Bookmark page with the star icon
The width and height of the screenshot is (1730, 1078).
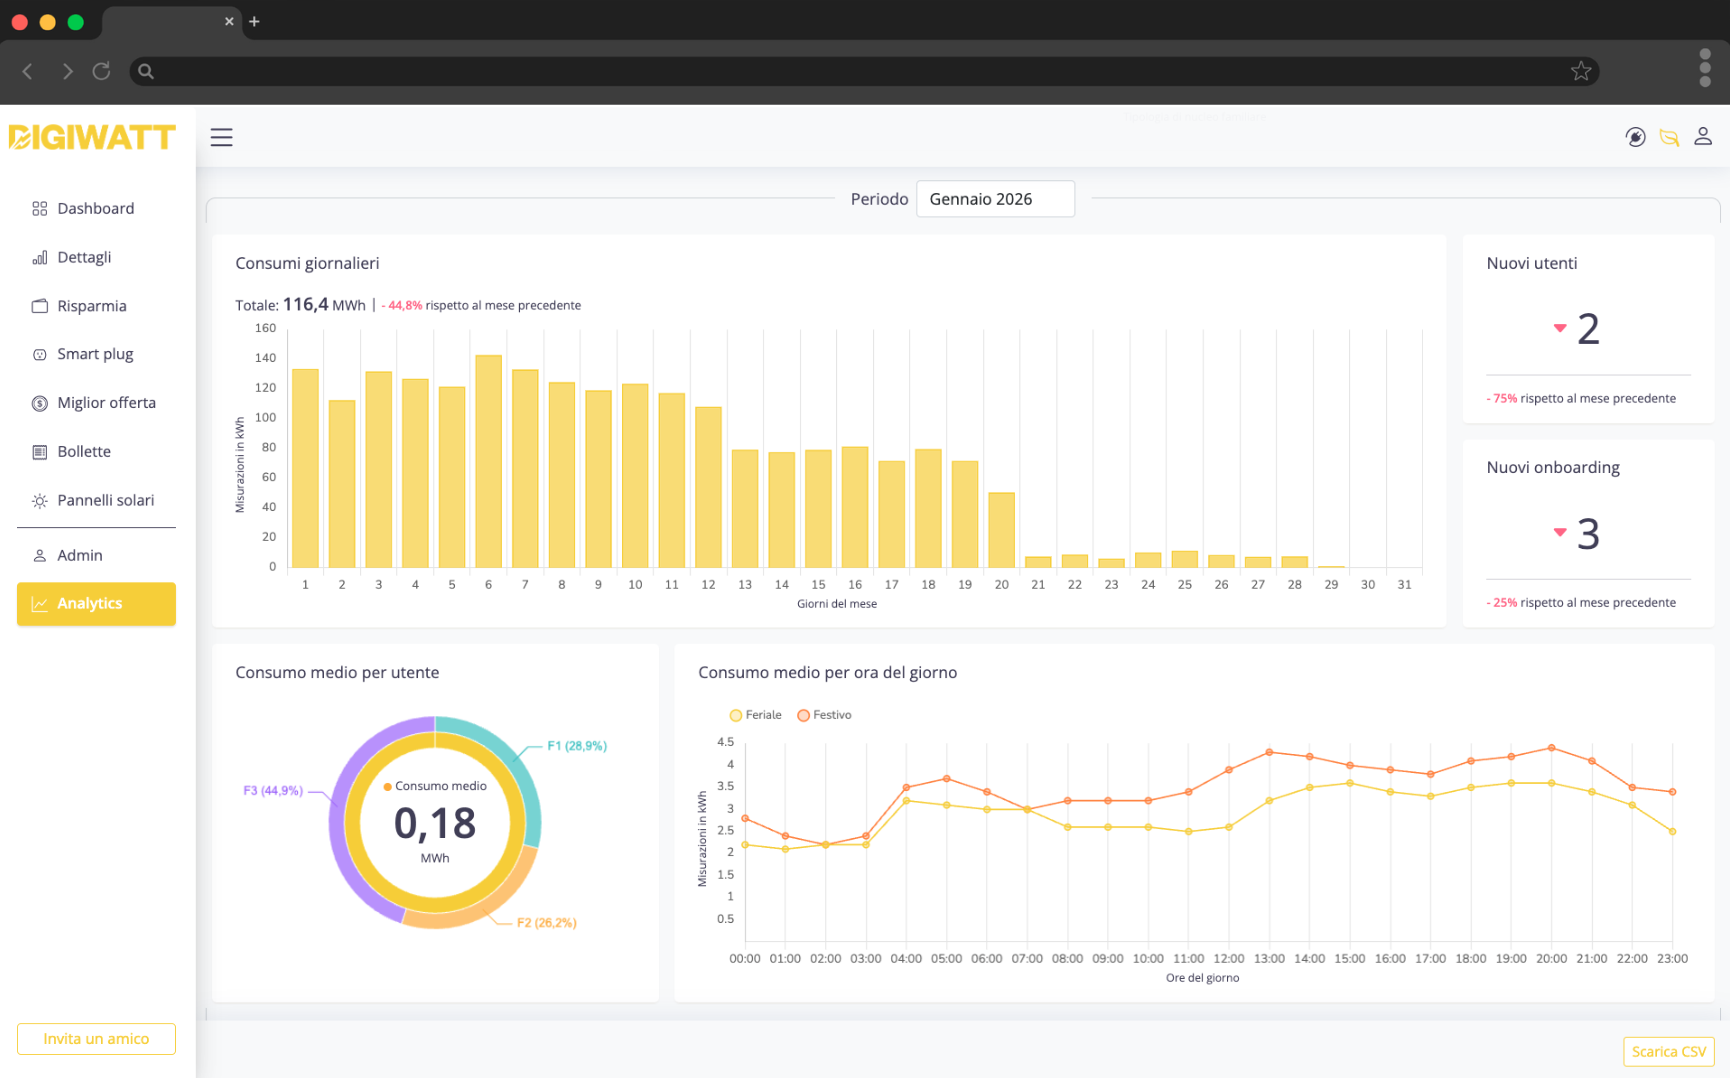click(1580, 71)
